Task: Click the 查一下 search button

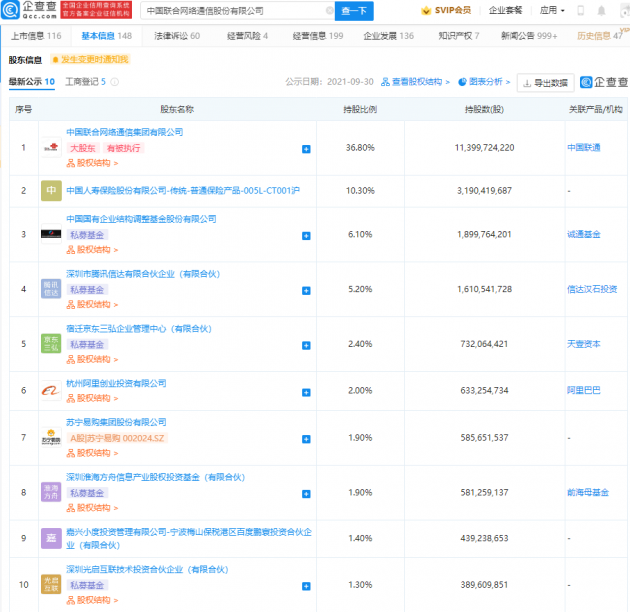Action: click(354, 11)
